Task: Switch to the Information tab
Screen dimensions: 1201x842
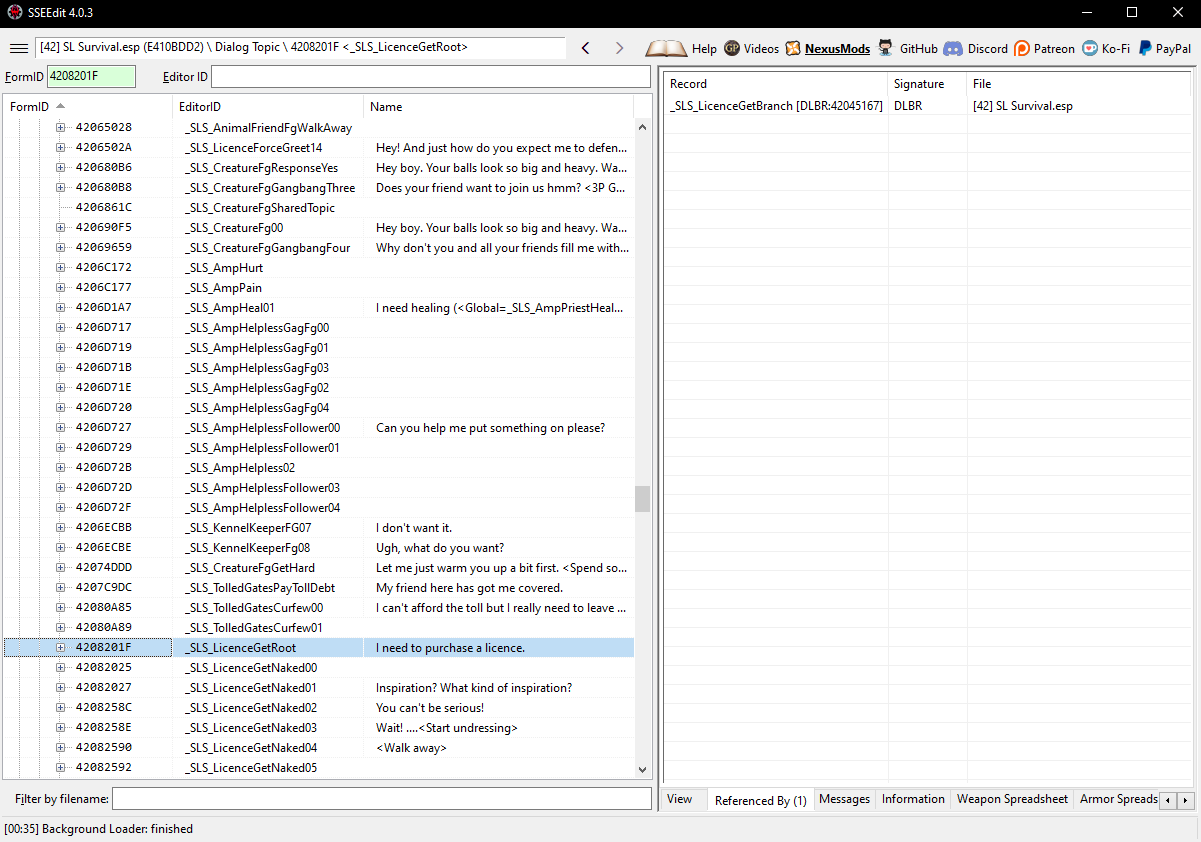Action: coord(913,799)
